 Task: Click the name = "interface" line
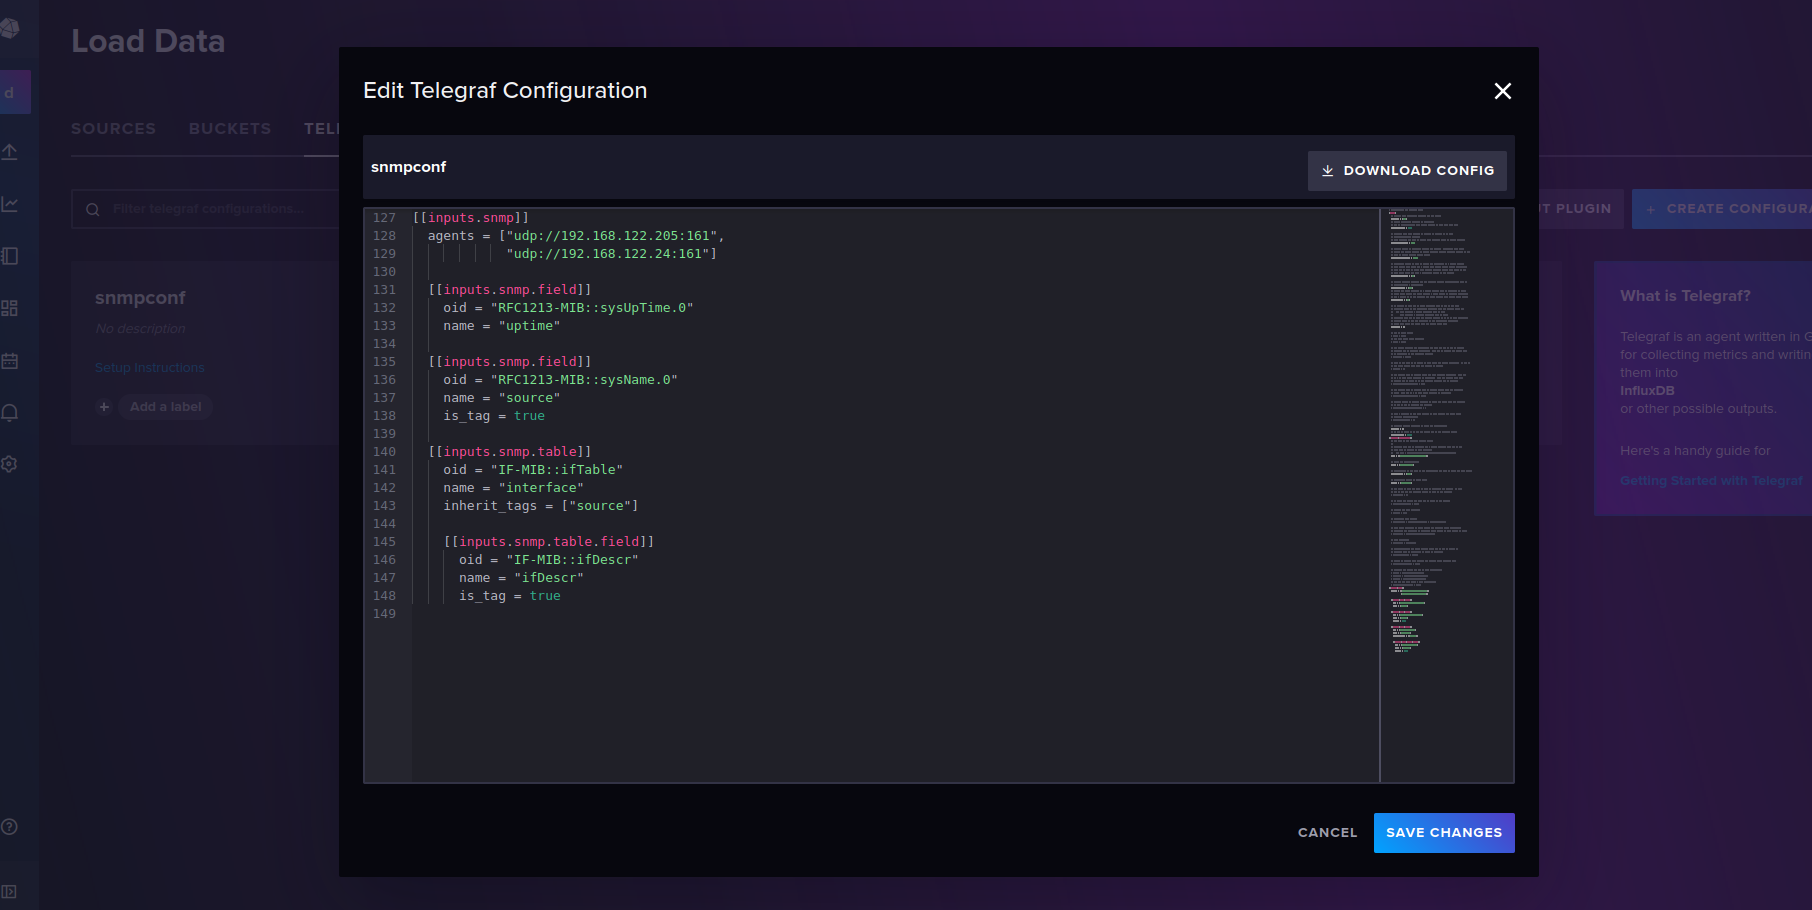[x=514, y=488]
